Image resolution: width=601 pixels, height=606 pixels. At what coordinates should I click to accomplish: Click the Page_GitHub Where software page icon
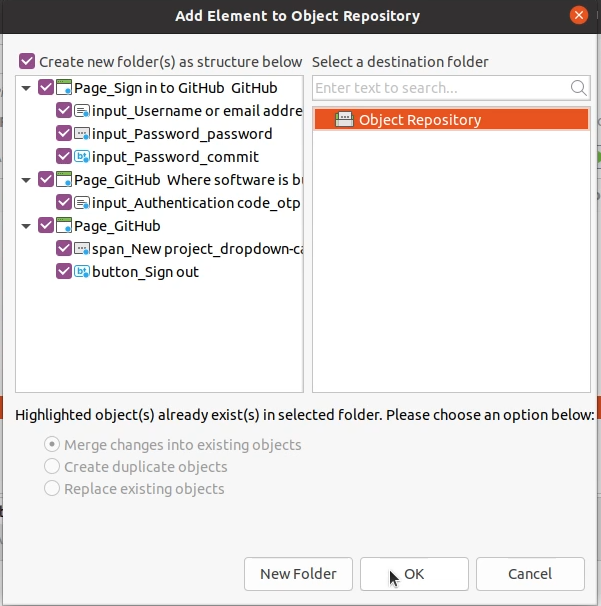pos(64,179)
